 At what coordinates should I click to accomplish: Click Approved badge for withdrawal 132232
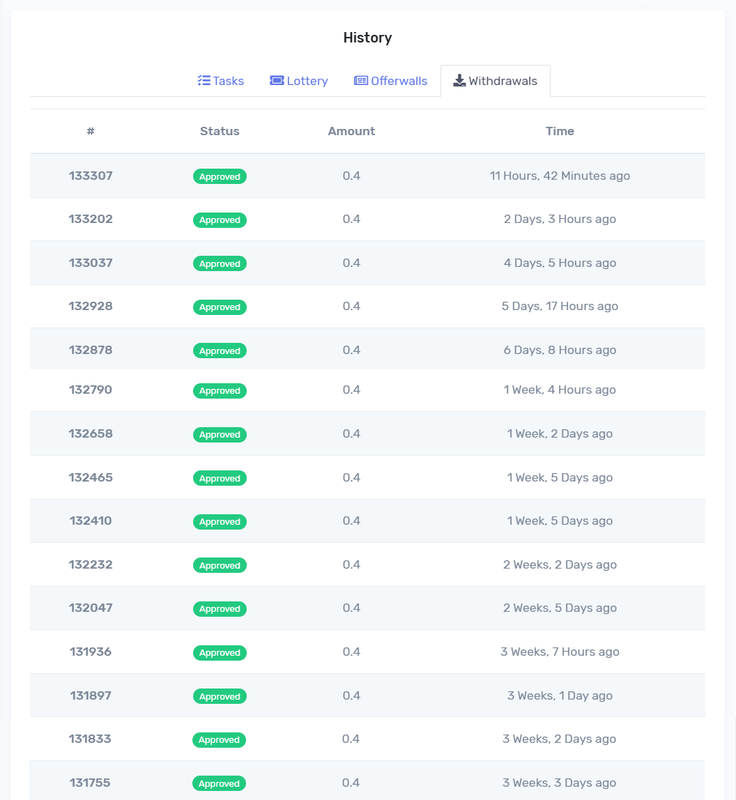(x=219, y=565)
